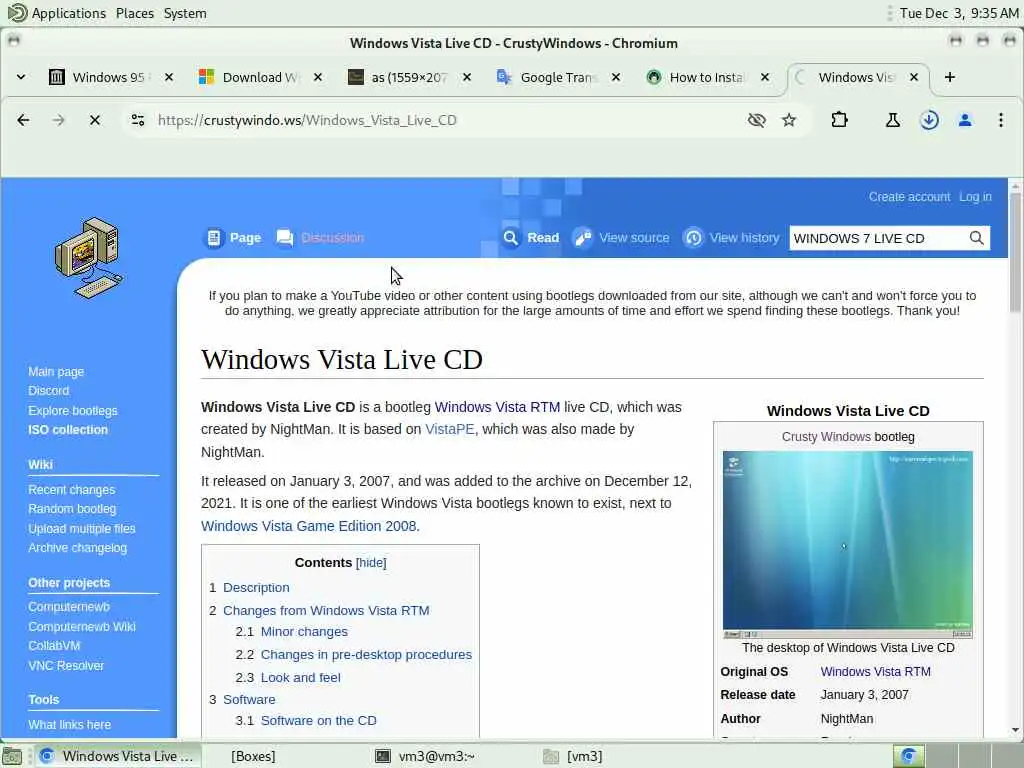Open Upload multiple files link
The image size is (1024, 768).
[x=82, y=529]
